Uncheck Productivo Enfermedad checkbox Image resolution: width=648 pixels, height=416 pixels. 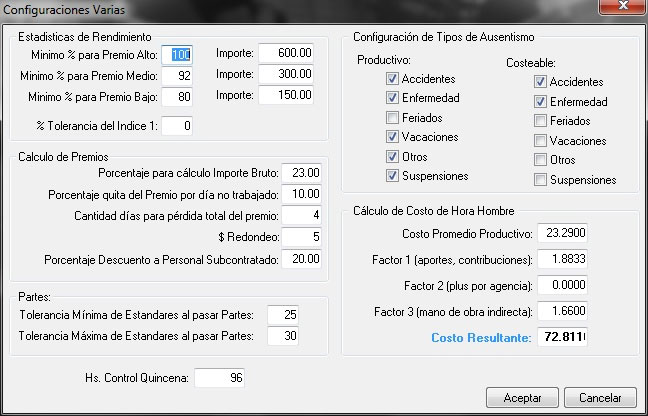[x=393, y=98]
